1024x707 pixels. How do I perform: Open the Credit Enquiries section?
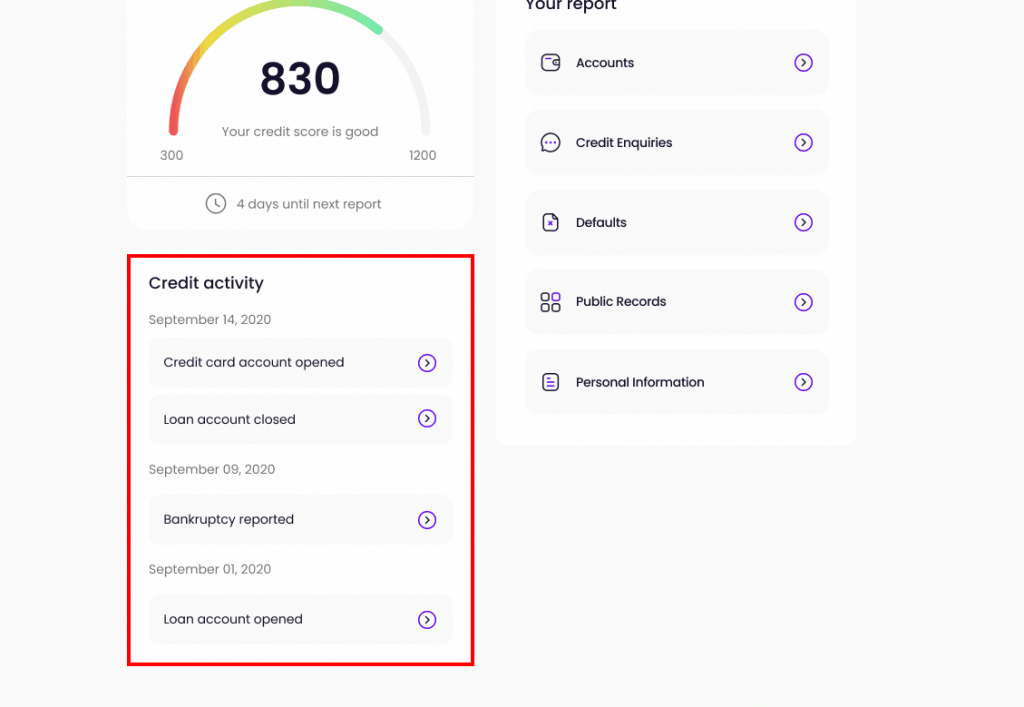pyautogui.click(x=676, y=142)
